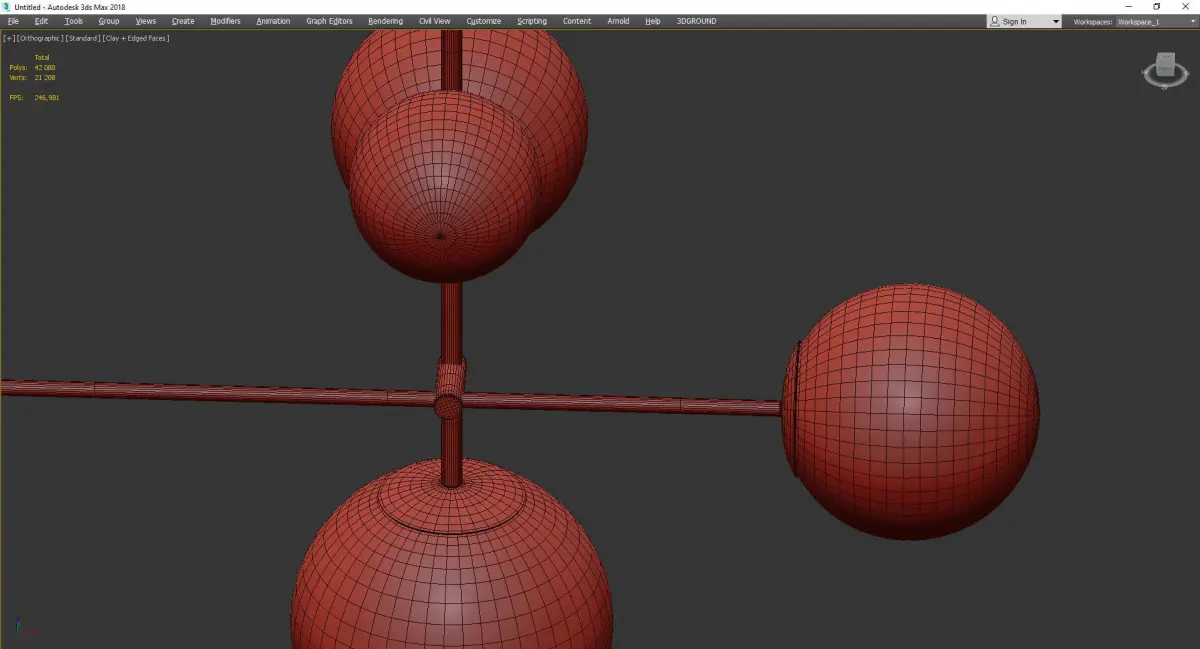Open the Content menu

[577, 21]
